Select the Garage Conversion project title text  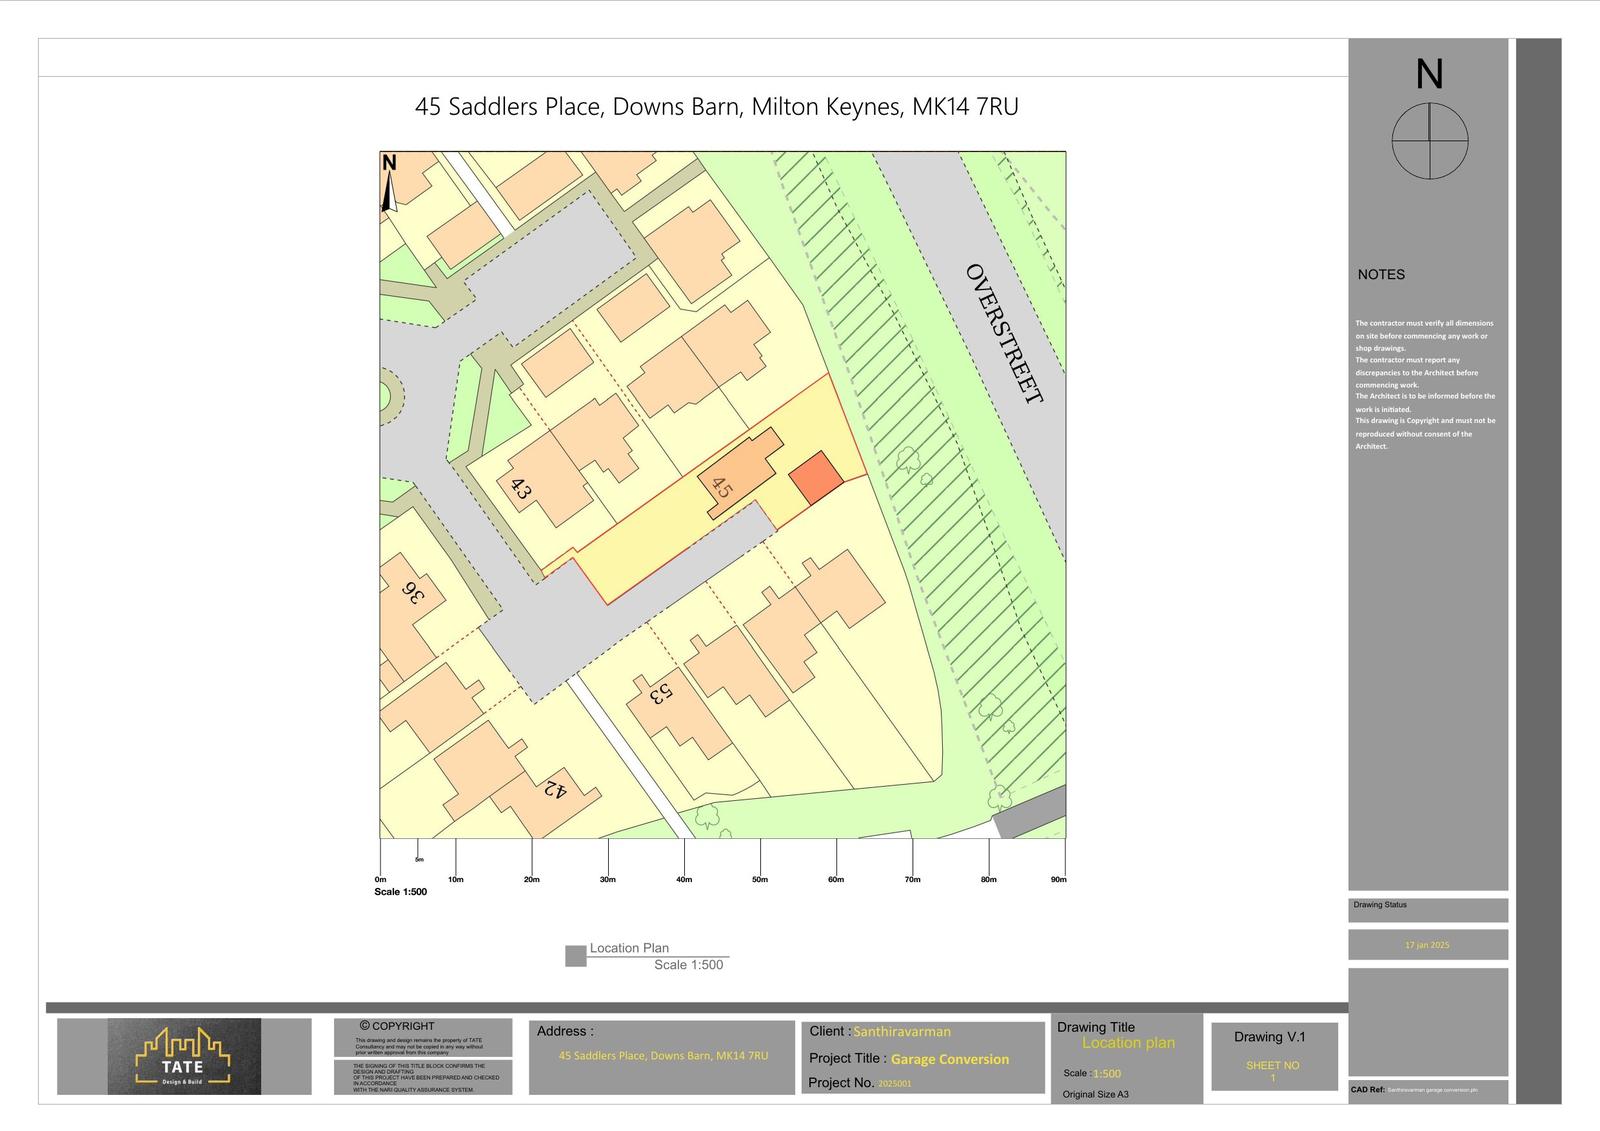(949, 1059)
